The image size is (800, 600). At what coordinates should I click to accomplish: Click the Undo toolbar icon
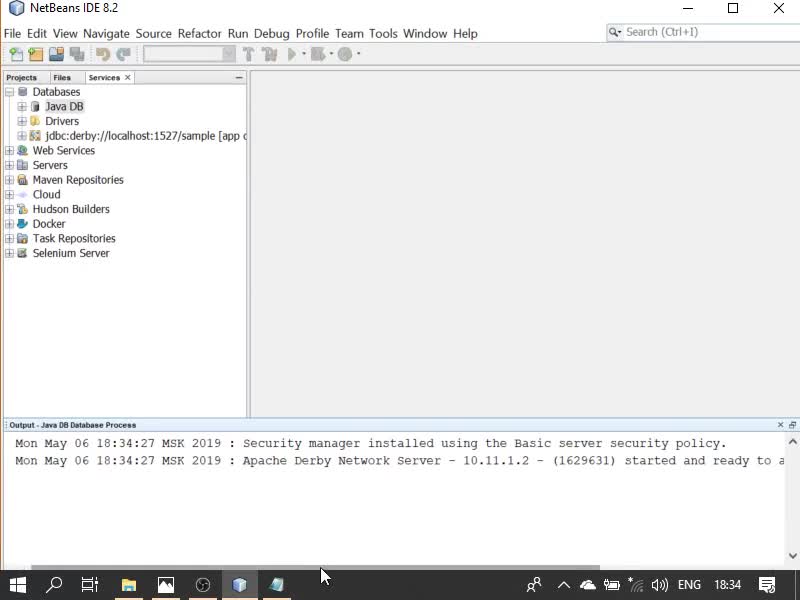103,54
